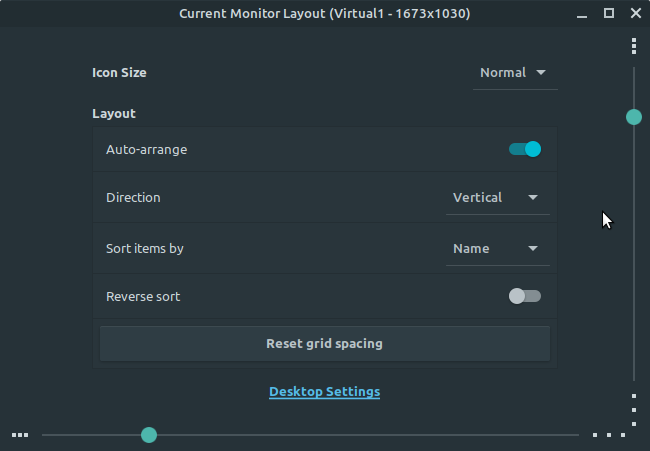Open the Icon Size dropdown showing Normal
This screenshot has width=650, height=451.
pos(515,73)
